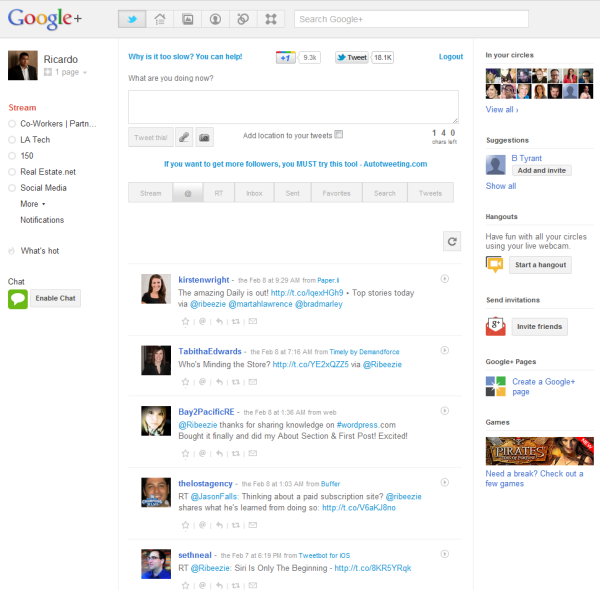Click the play circle on sethneal's tweet

pos(445,554)
